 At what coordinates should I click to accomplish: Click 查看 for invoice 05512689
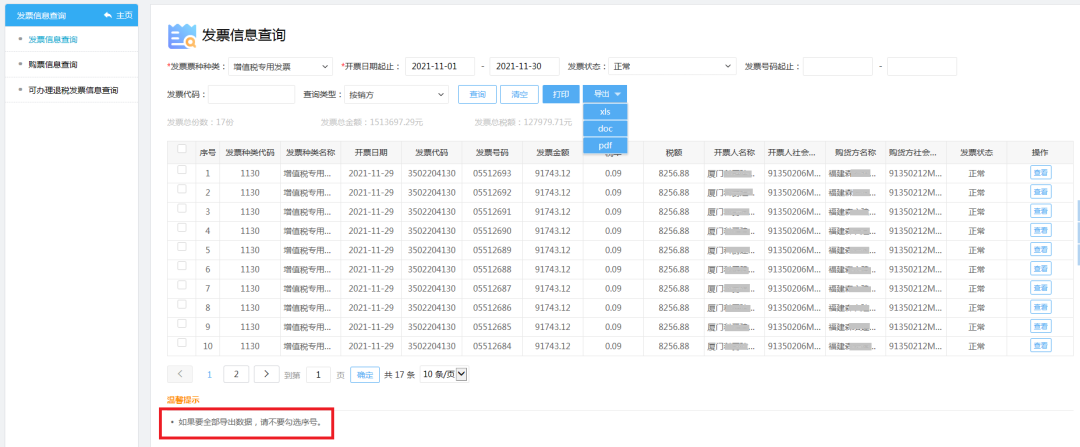click(x=1041, y=249)
